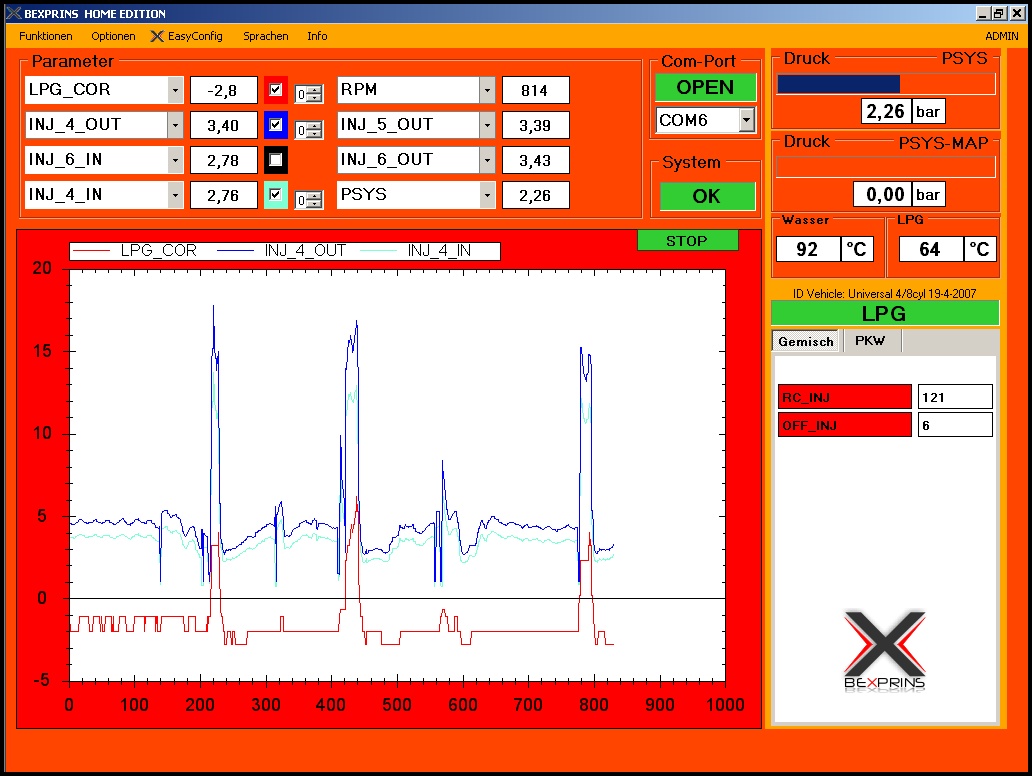This screenshot has width=1032, height=776.
Task: Toggle the cyan INJ_4_IN graph checkbox
Action: click(x=275, y=195)
